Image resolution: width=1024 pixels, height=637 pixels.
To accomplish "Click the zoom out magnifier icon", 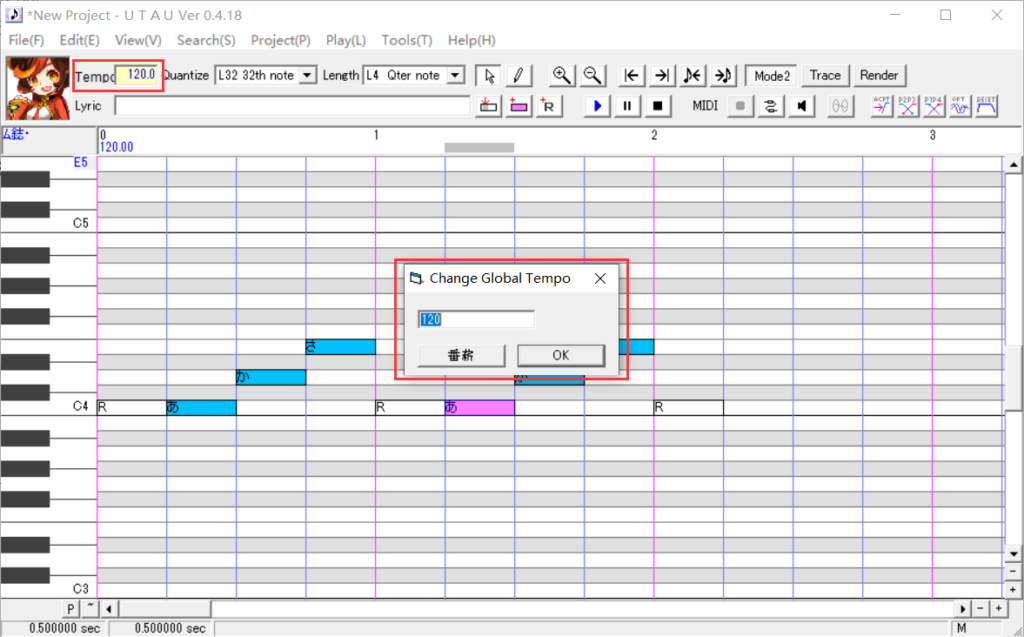I will click(x=592, y=76).
